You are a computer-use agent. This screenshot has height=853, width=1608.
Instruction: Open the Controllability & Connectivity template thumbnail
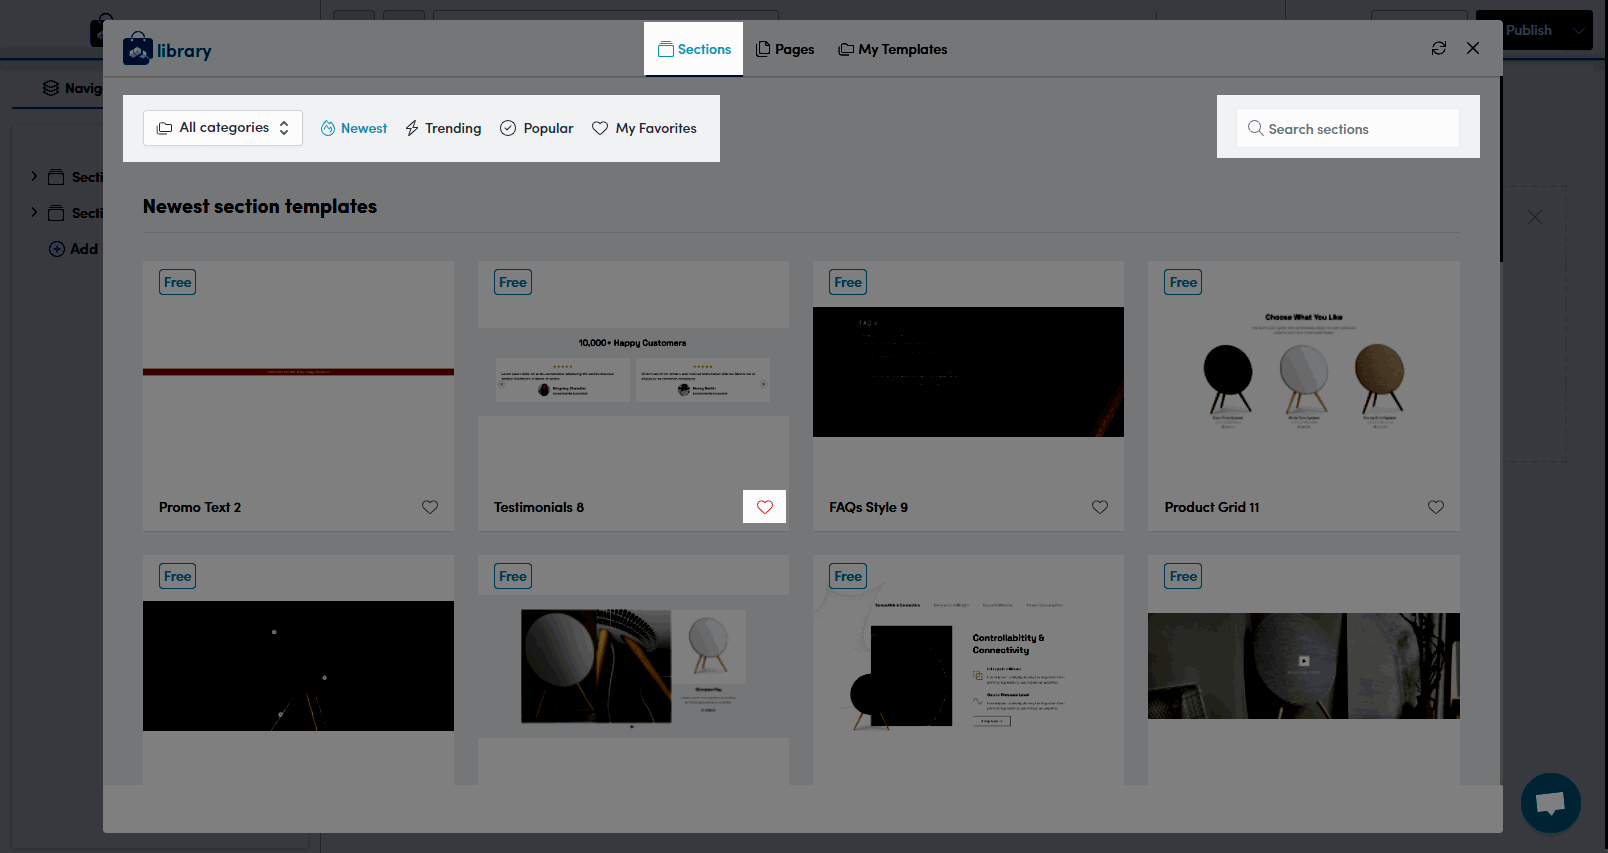coord(968,670)
